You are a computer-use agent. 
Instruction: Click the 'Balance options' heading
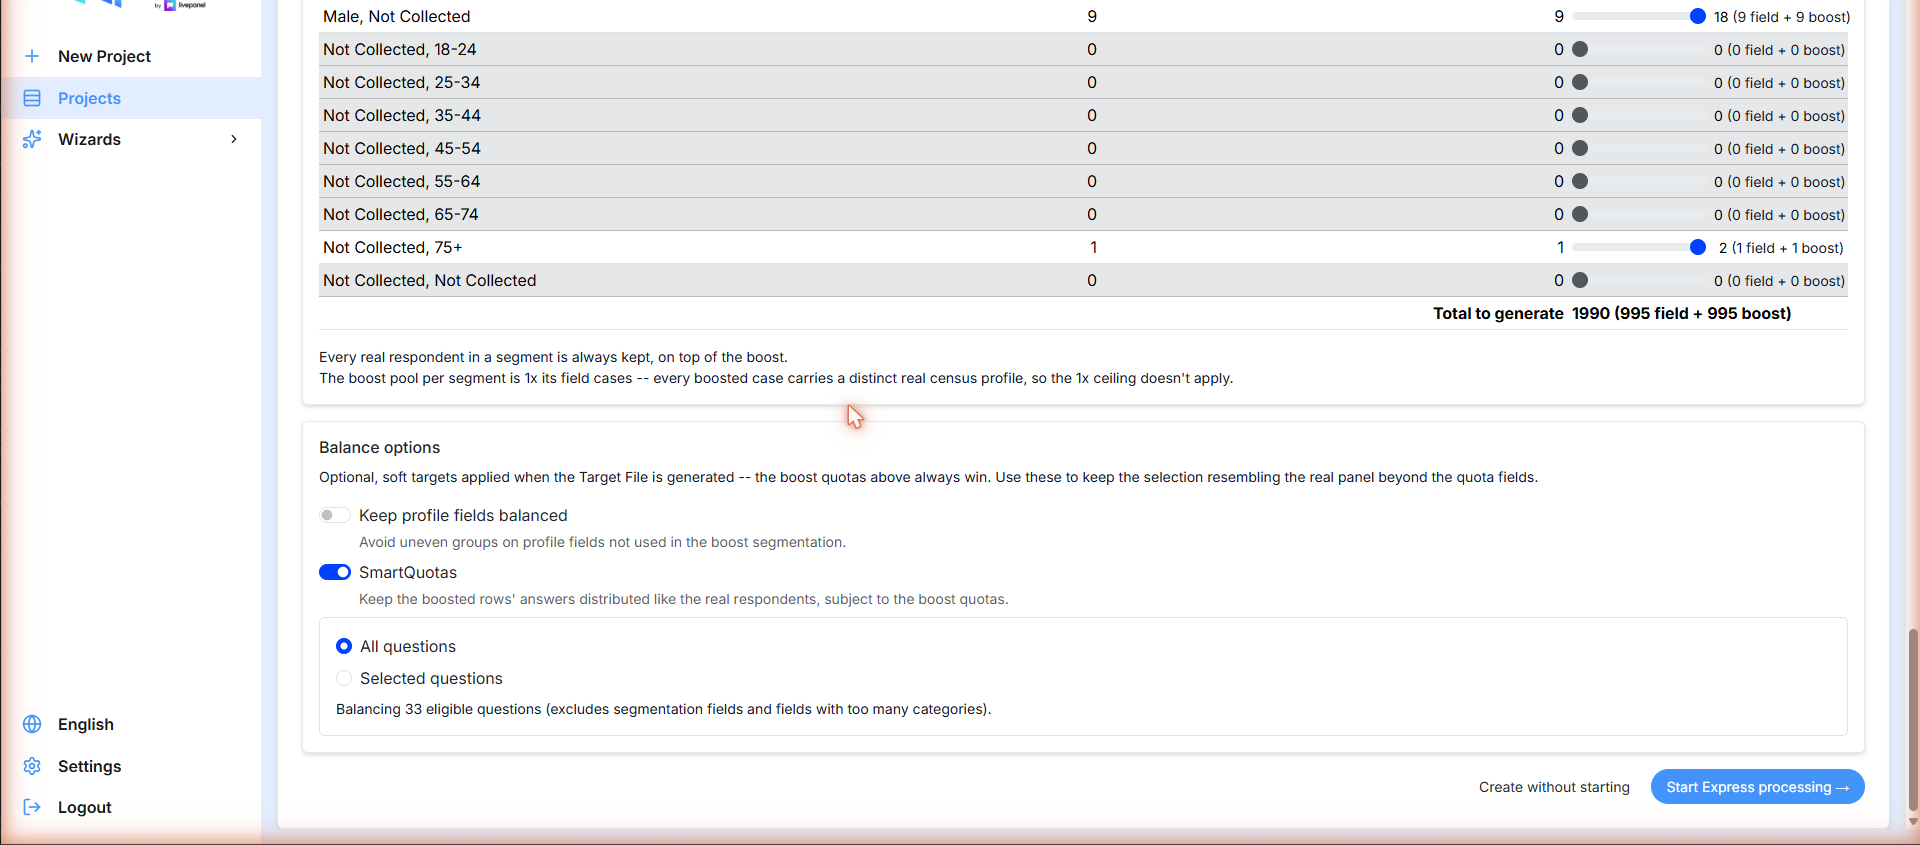[379, 447]
